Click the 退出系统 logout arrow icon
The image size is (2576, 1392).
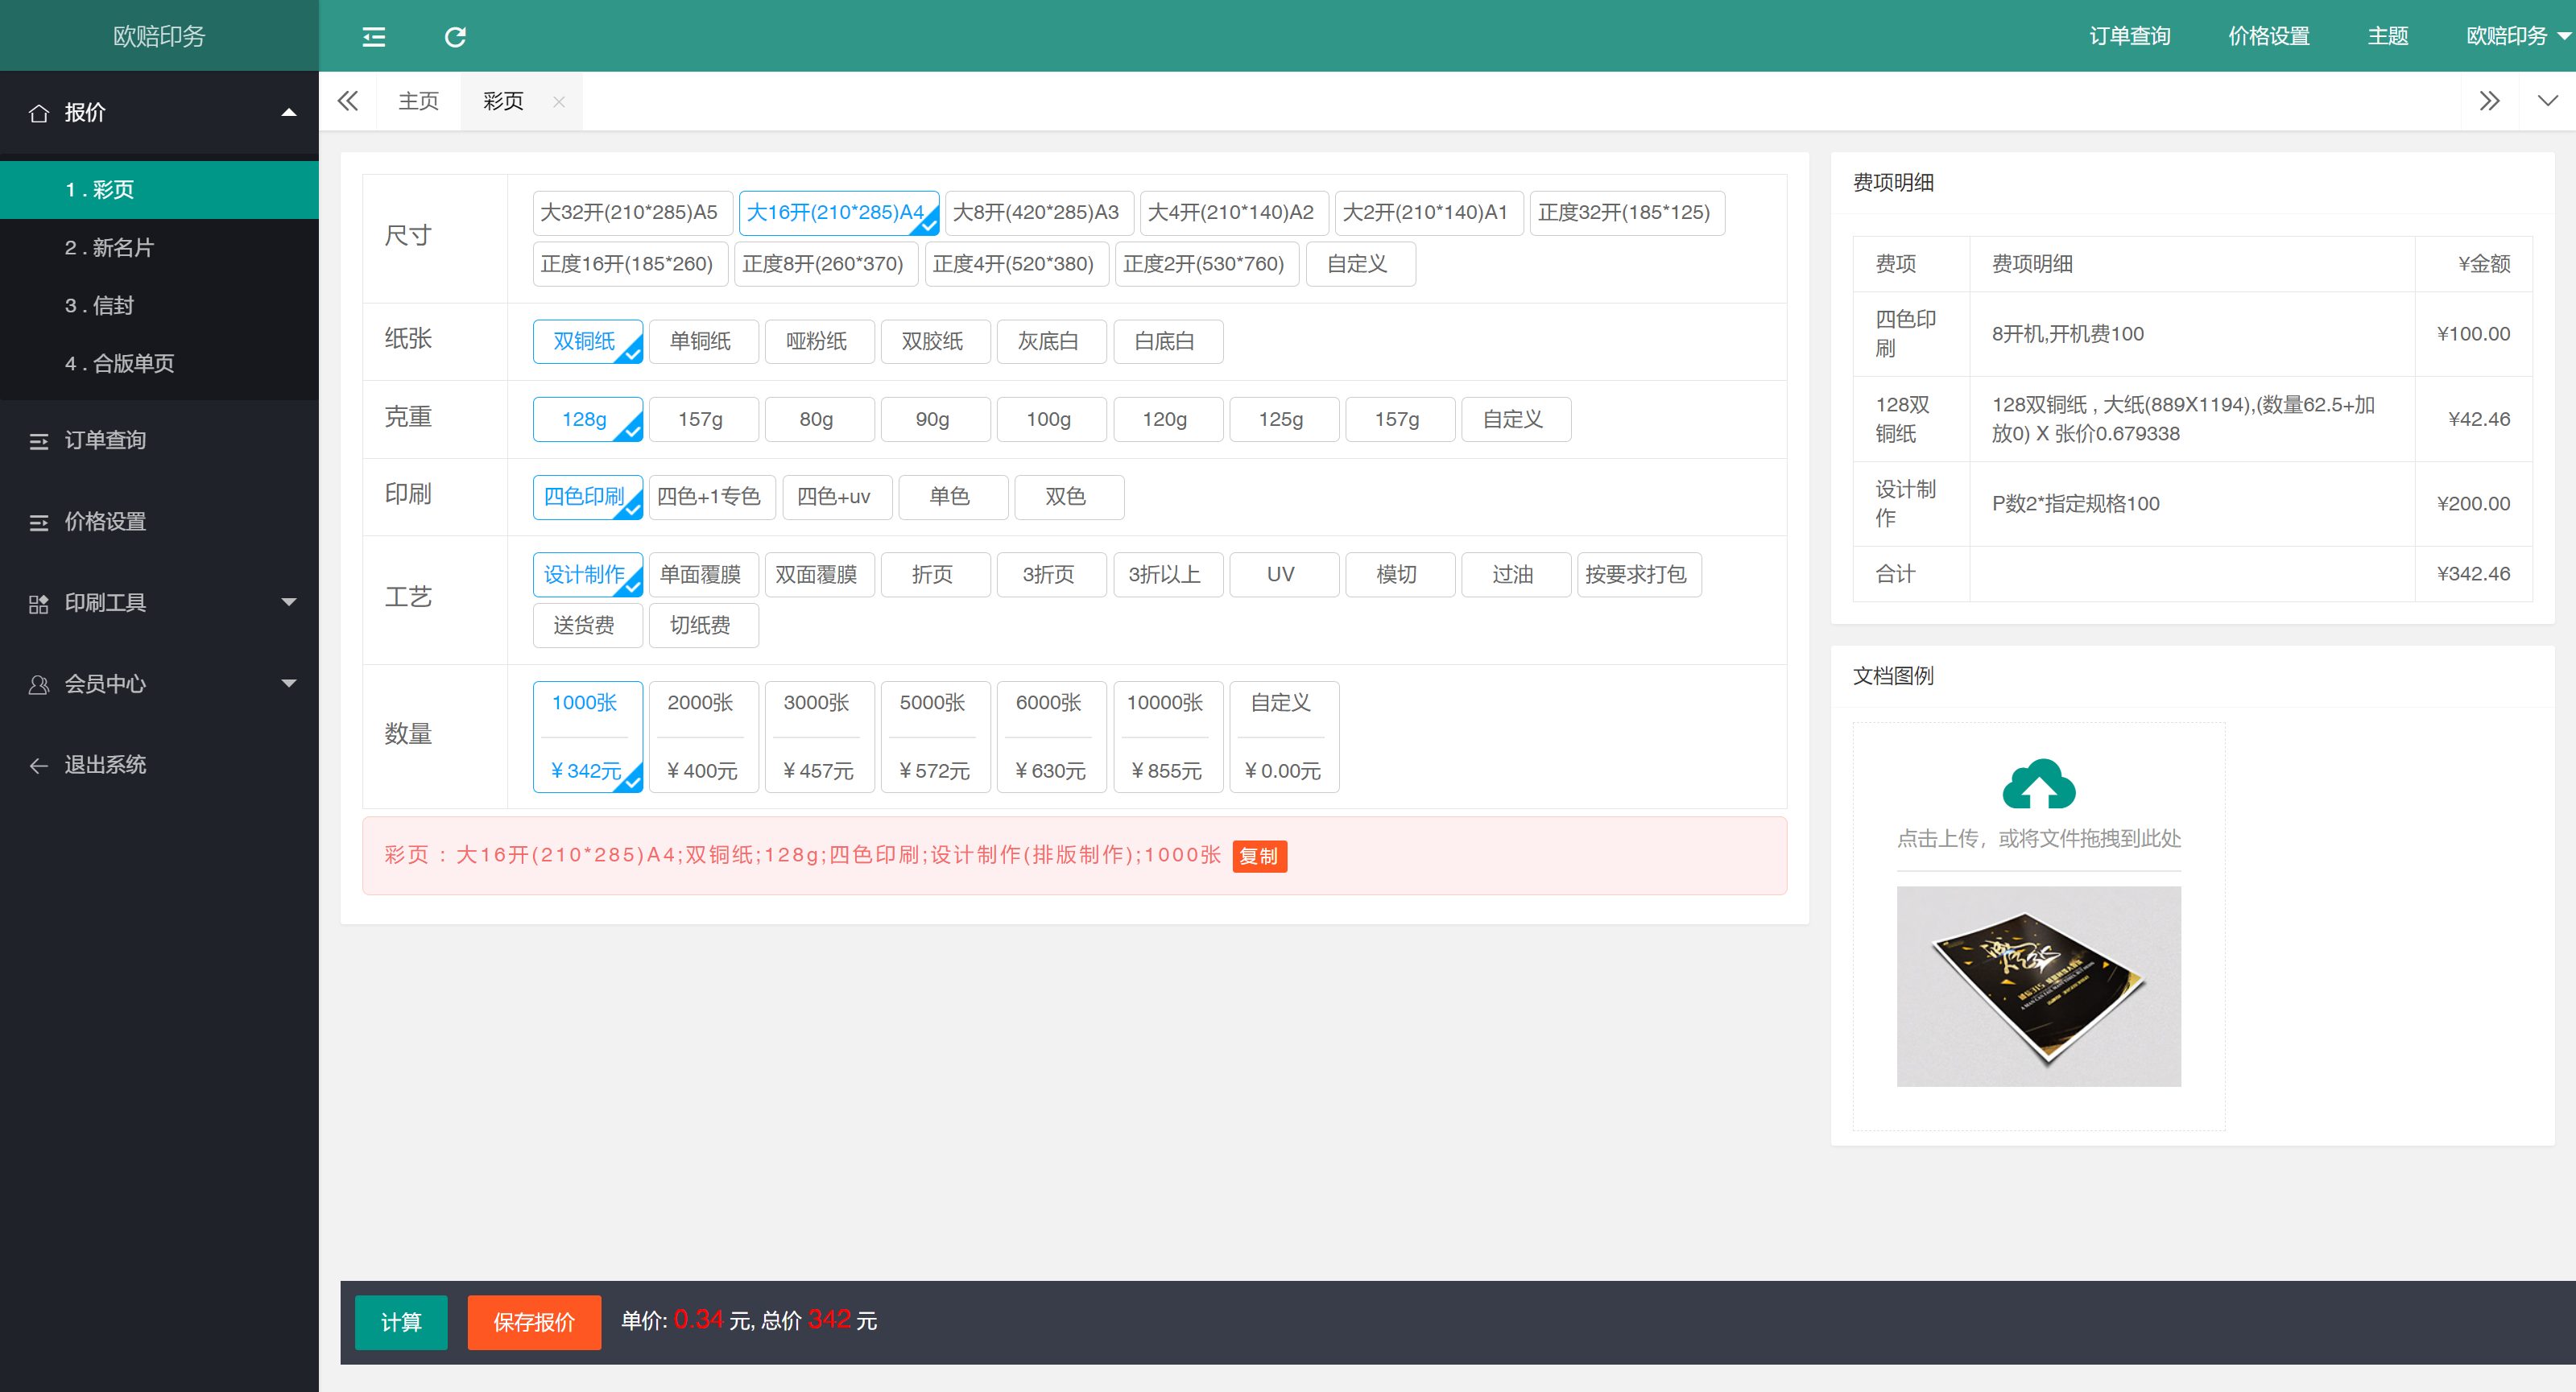[x=38, y=766]
